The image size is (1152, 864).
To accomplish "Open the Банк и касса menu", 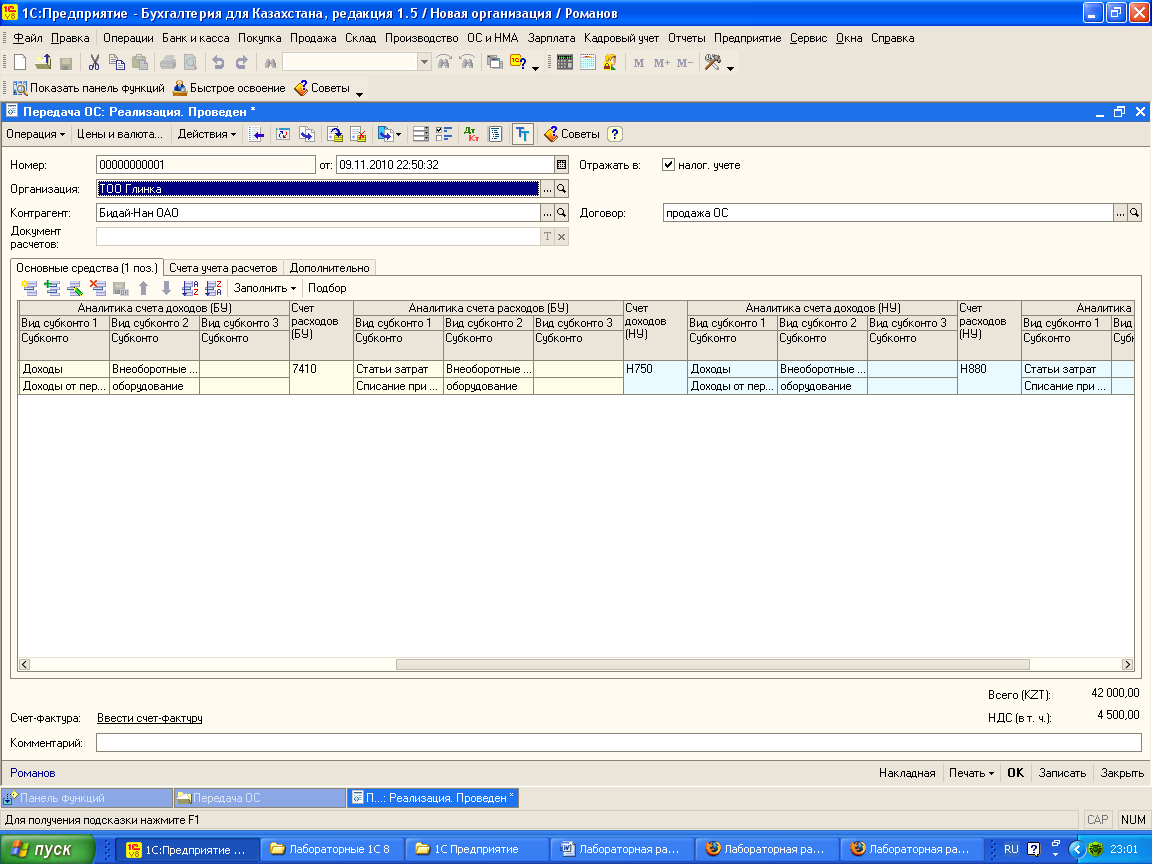I will [195, 38].
